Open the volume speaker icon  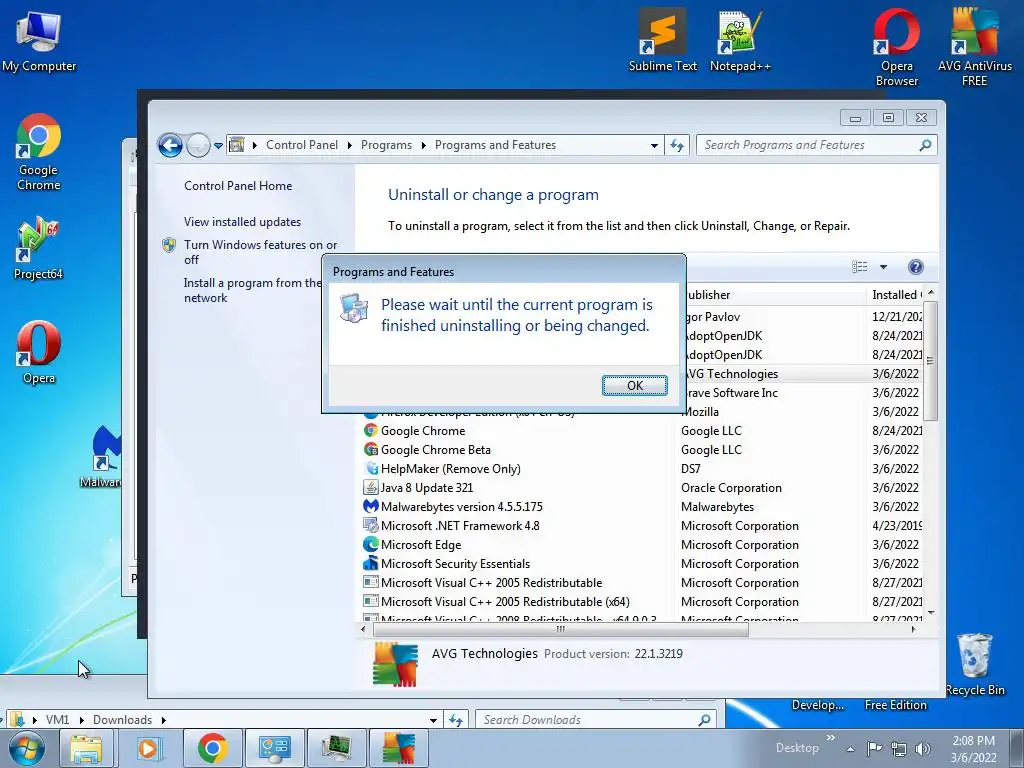click(923, 748)
